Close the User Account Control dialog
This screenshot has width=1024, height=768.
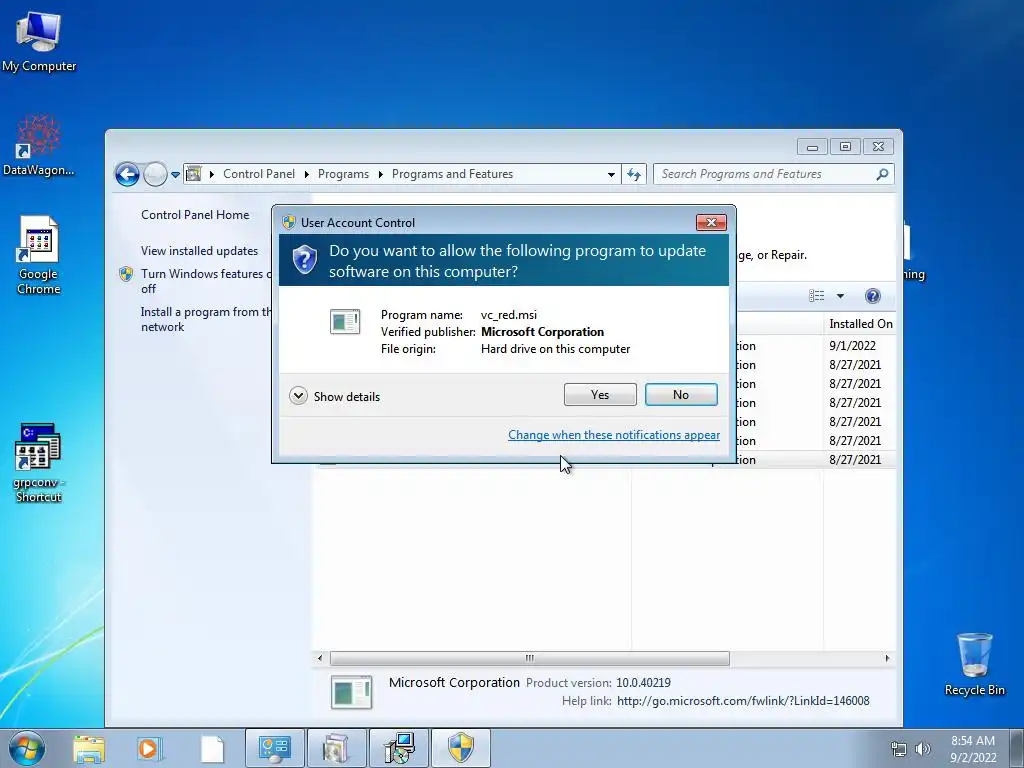(711, 223)
